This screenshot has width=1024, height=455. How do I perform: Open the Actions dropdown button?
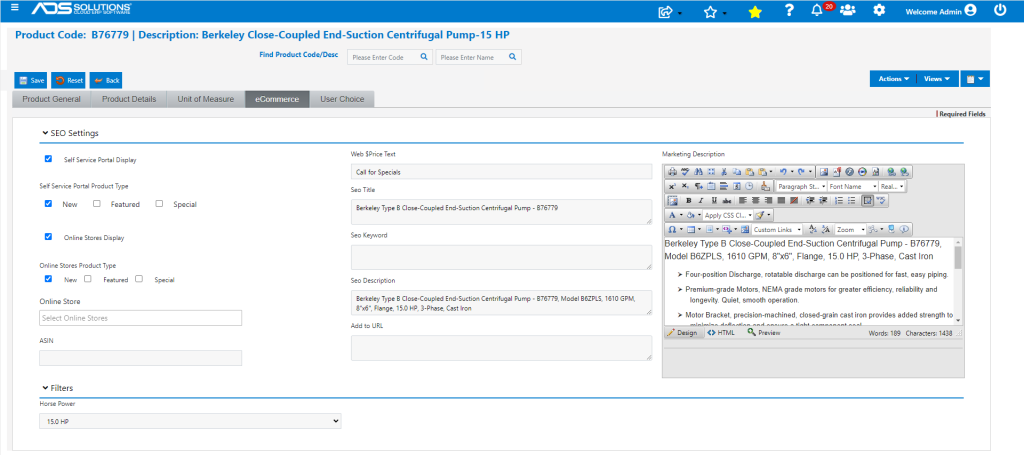click(x=893, y=78)
